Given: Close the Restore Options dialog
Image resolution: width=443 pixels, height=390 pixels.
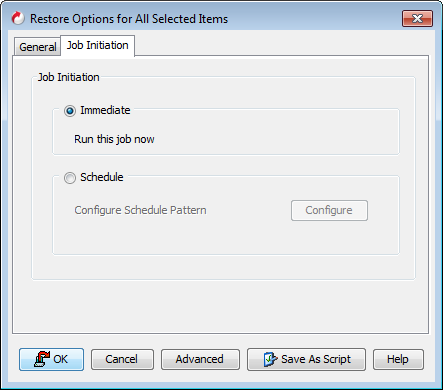Looking at the screenshot, I should pyautogui.click(x=417, y=18).
